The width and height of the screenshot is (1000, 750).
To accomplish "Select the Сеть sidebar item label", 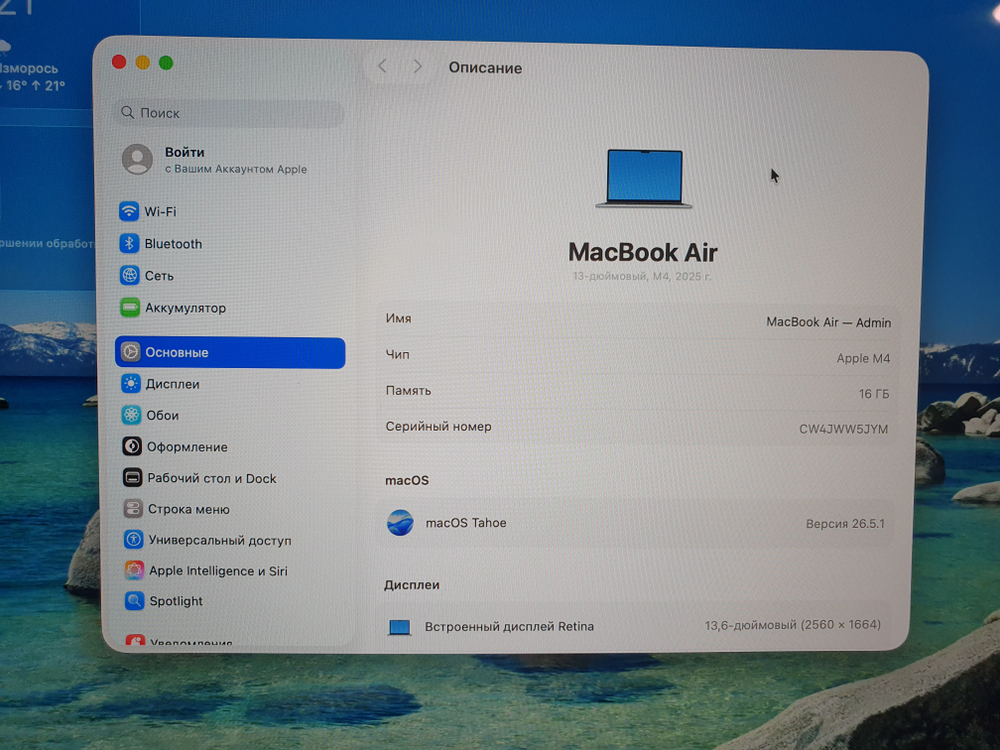I will 159,276.
